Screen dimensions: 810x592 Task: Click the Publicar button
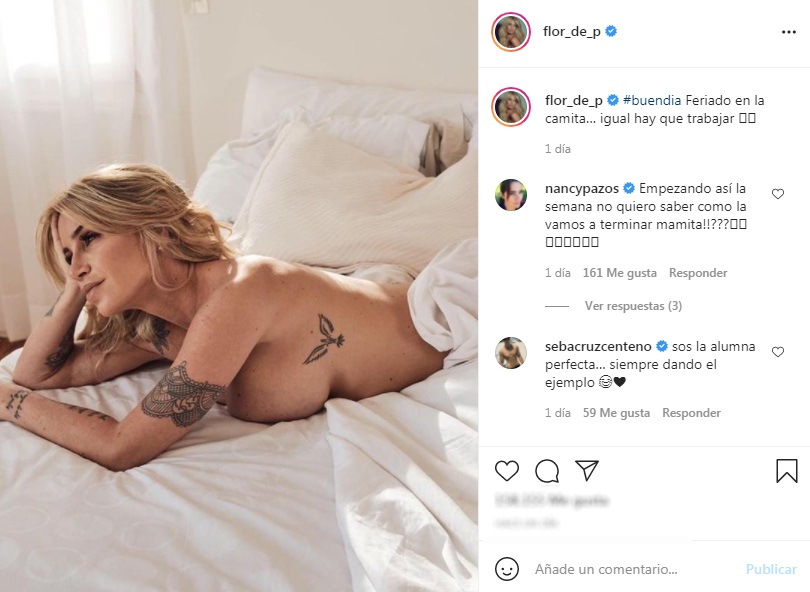click(x=771, y=569)
